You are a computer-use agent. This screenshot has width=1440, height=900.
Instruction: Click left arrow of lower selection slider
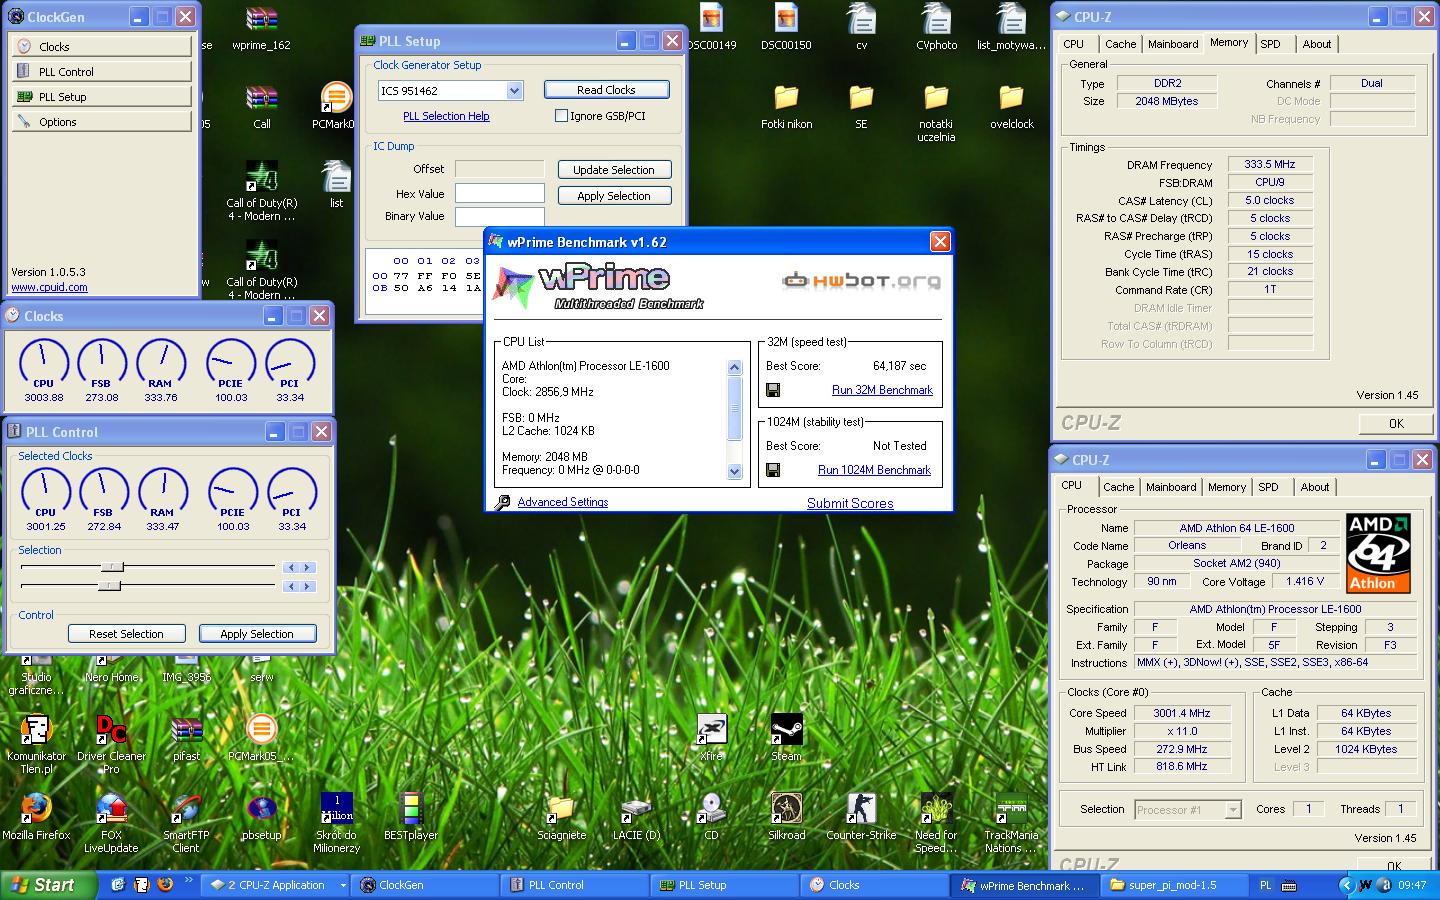click(291, 586)
